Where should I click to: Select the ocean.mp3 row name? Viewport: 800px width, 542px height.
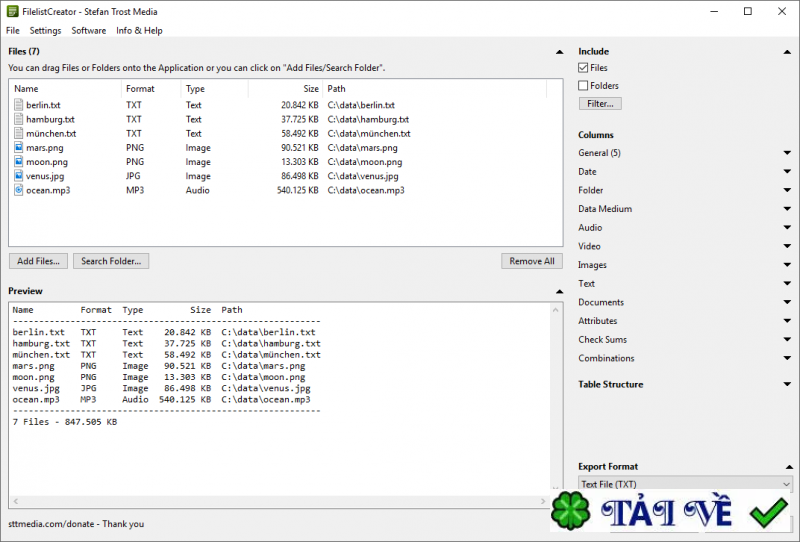(x=48, y=190)
